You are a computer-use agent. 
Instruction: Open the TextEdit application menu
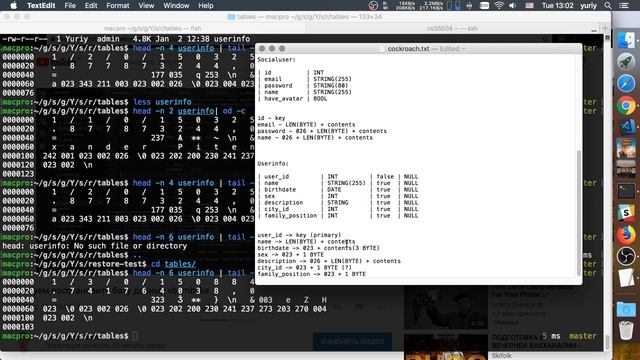tap(41, 5)
